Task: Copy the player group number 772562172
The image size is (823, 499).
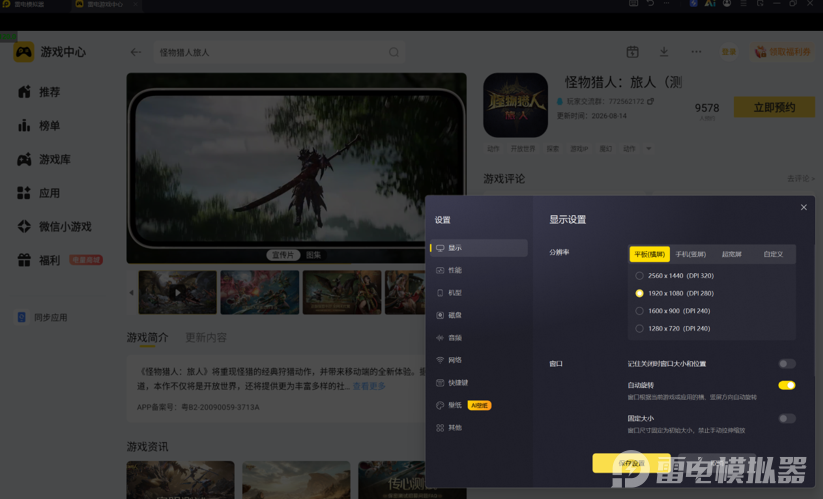Action: click(x=651, y=101)
